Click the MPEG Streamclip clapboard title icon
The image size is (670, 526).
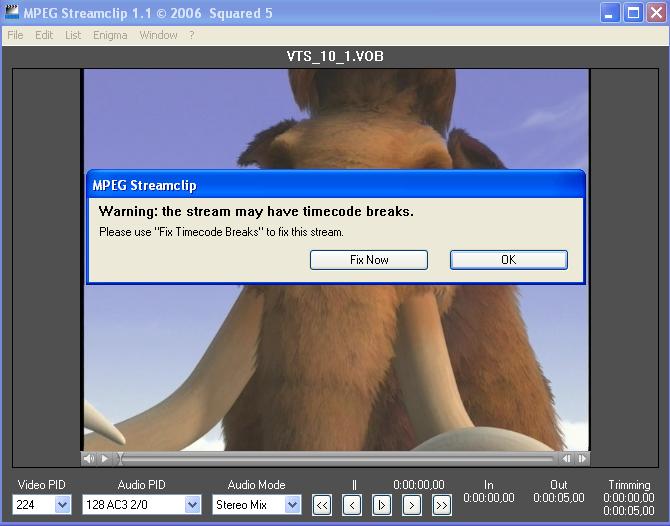12,12
